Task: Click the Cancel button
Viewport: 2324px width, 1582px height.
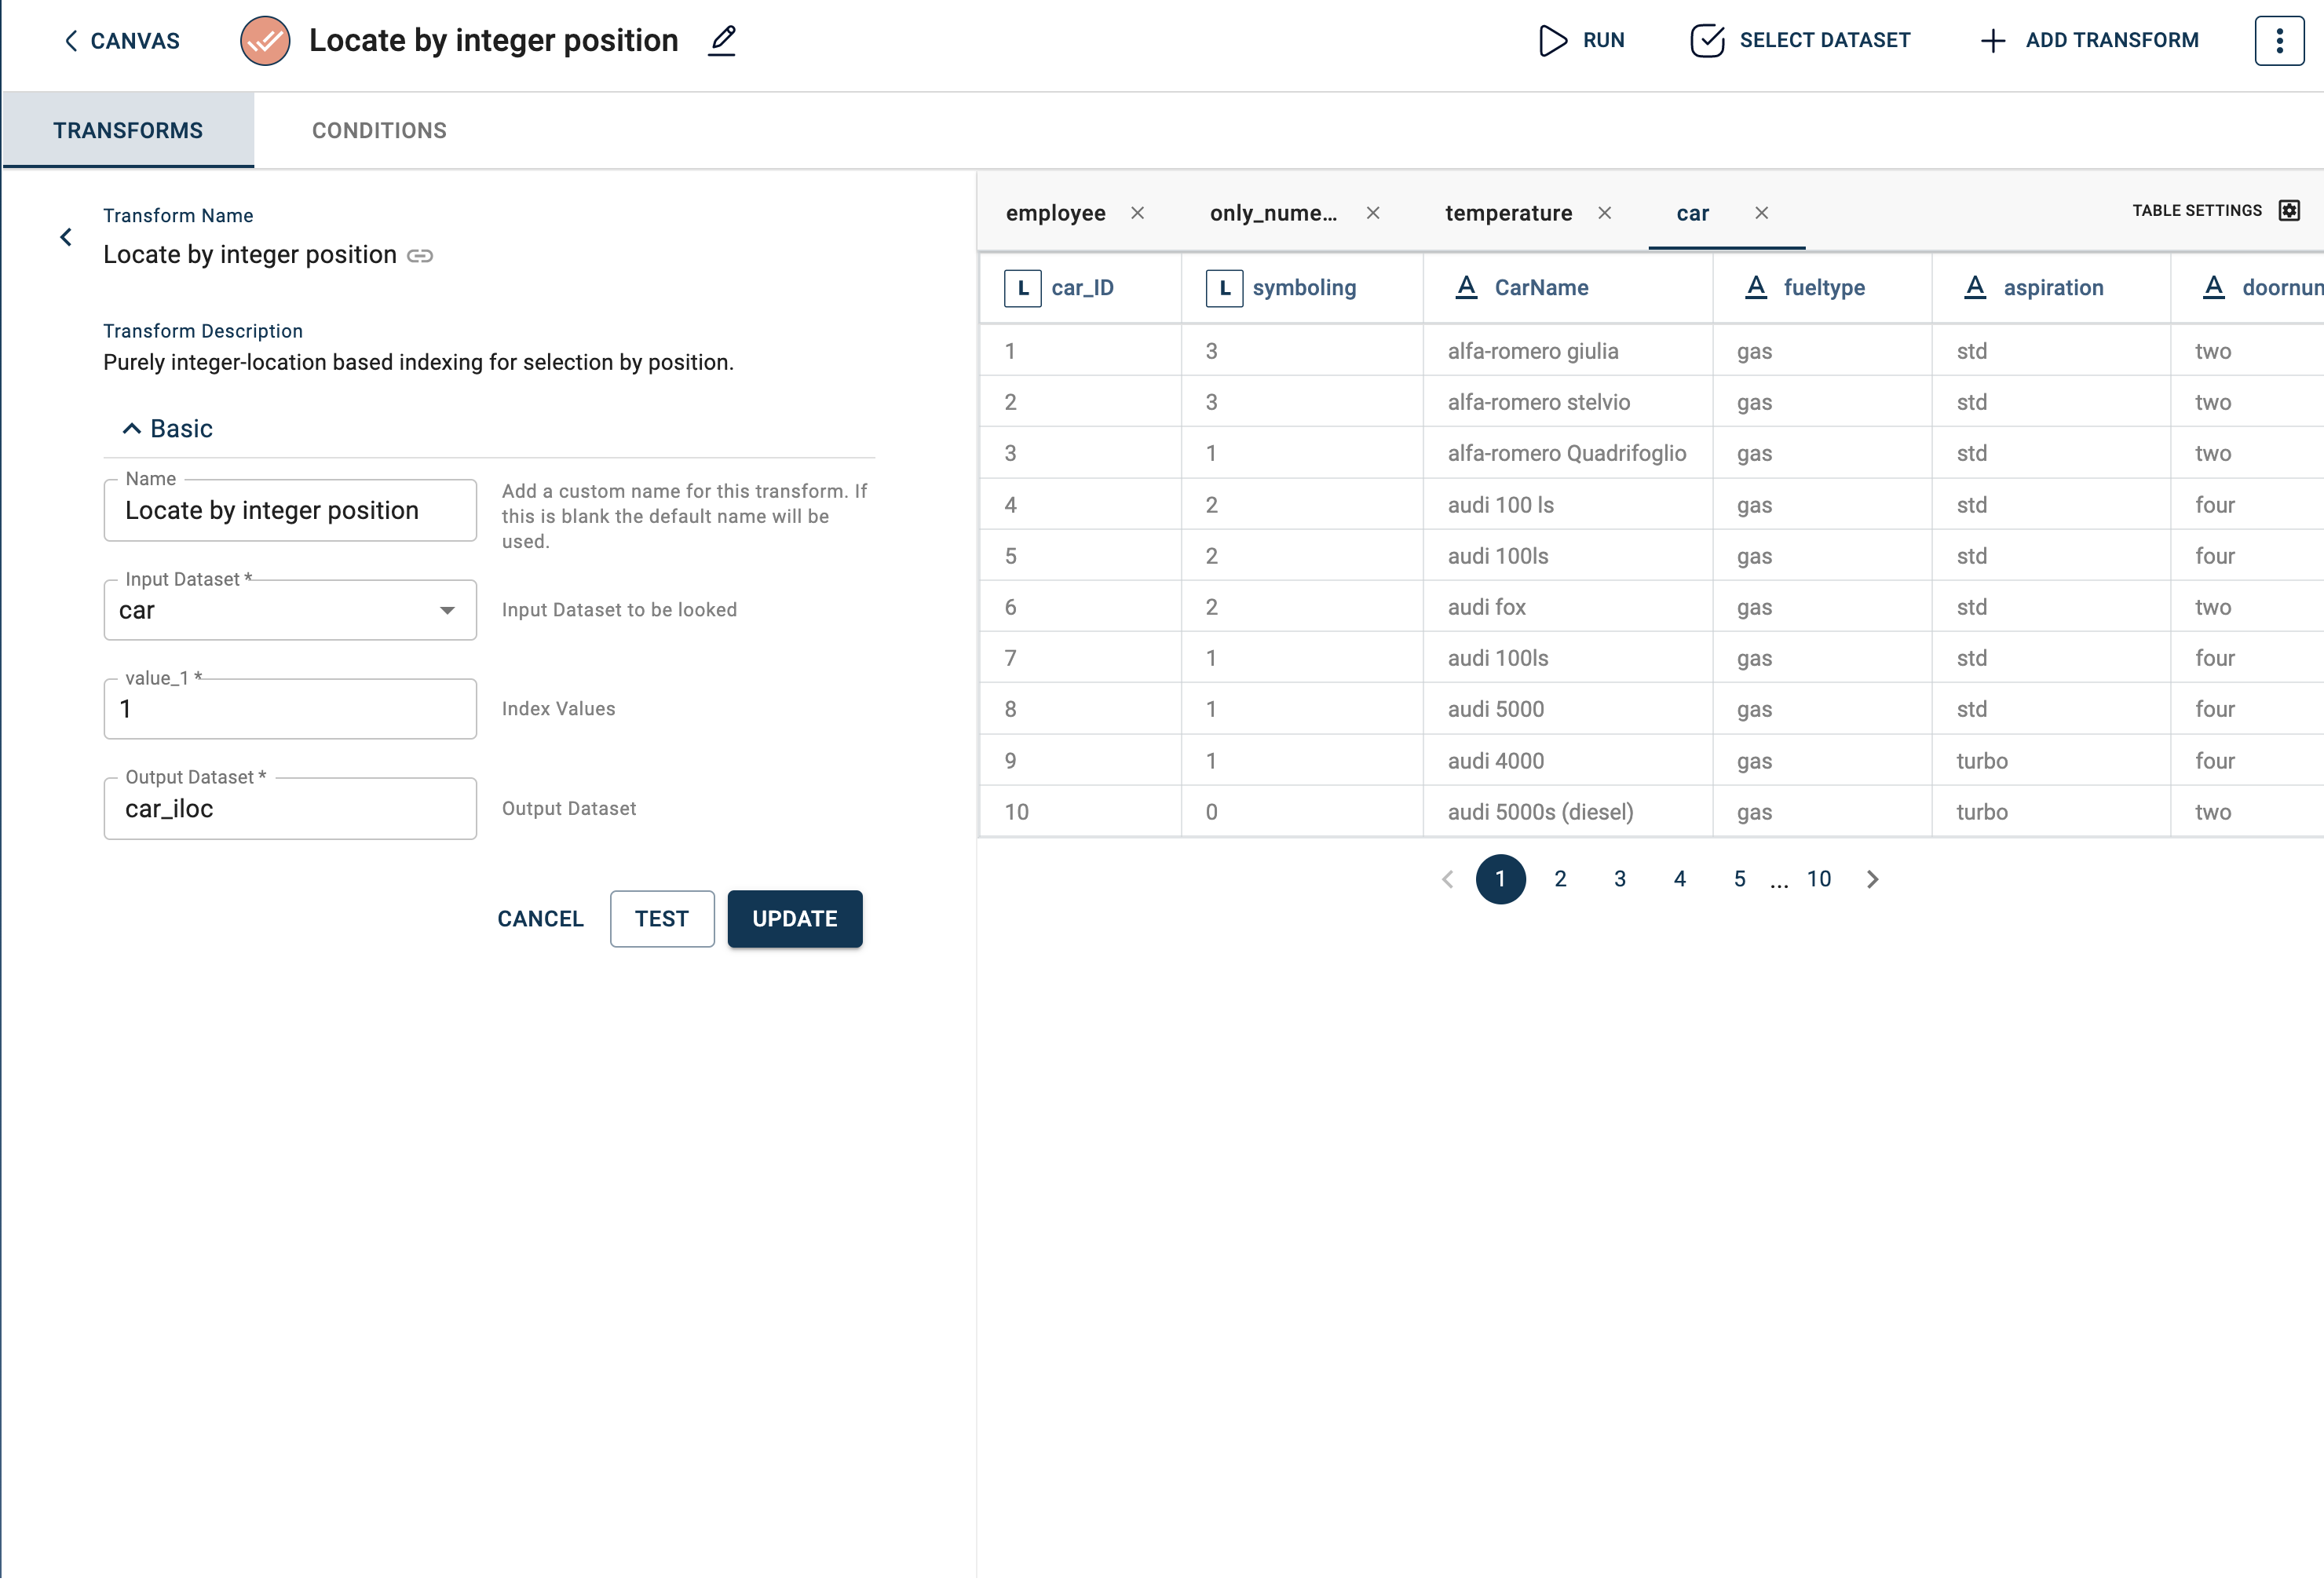Action: [540, 919]
